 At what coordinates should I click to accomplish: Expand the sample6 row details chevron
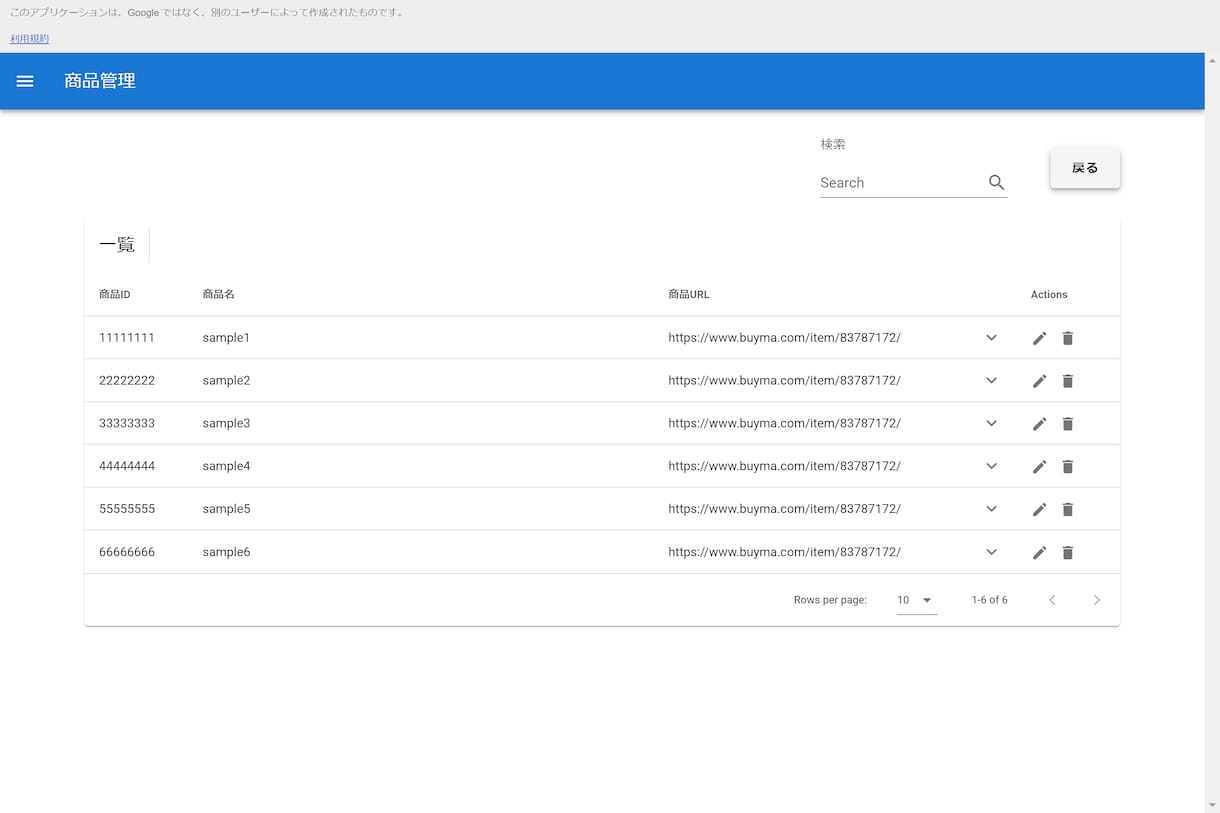991,552
